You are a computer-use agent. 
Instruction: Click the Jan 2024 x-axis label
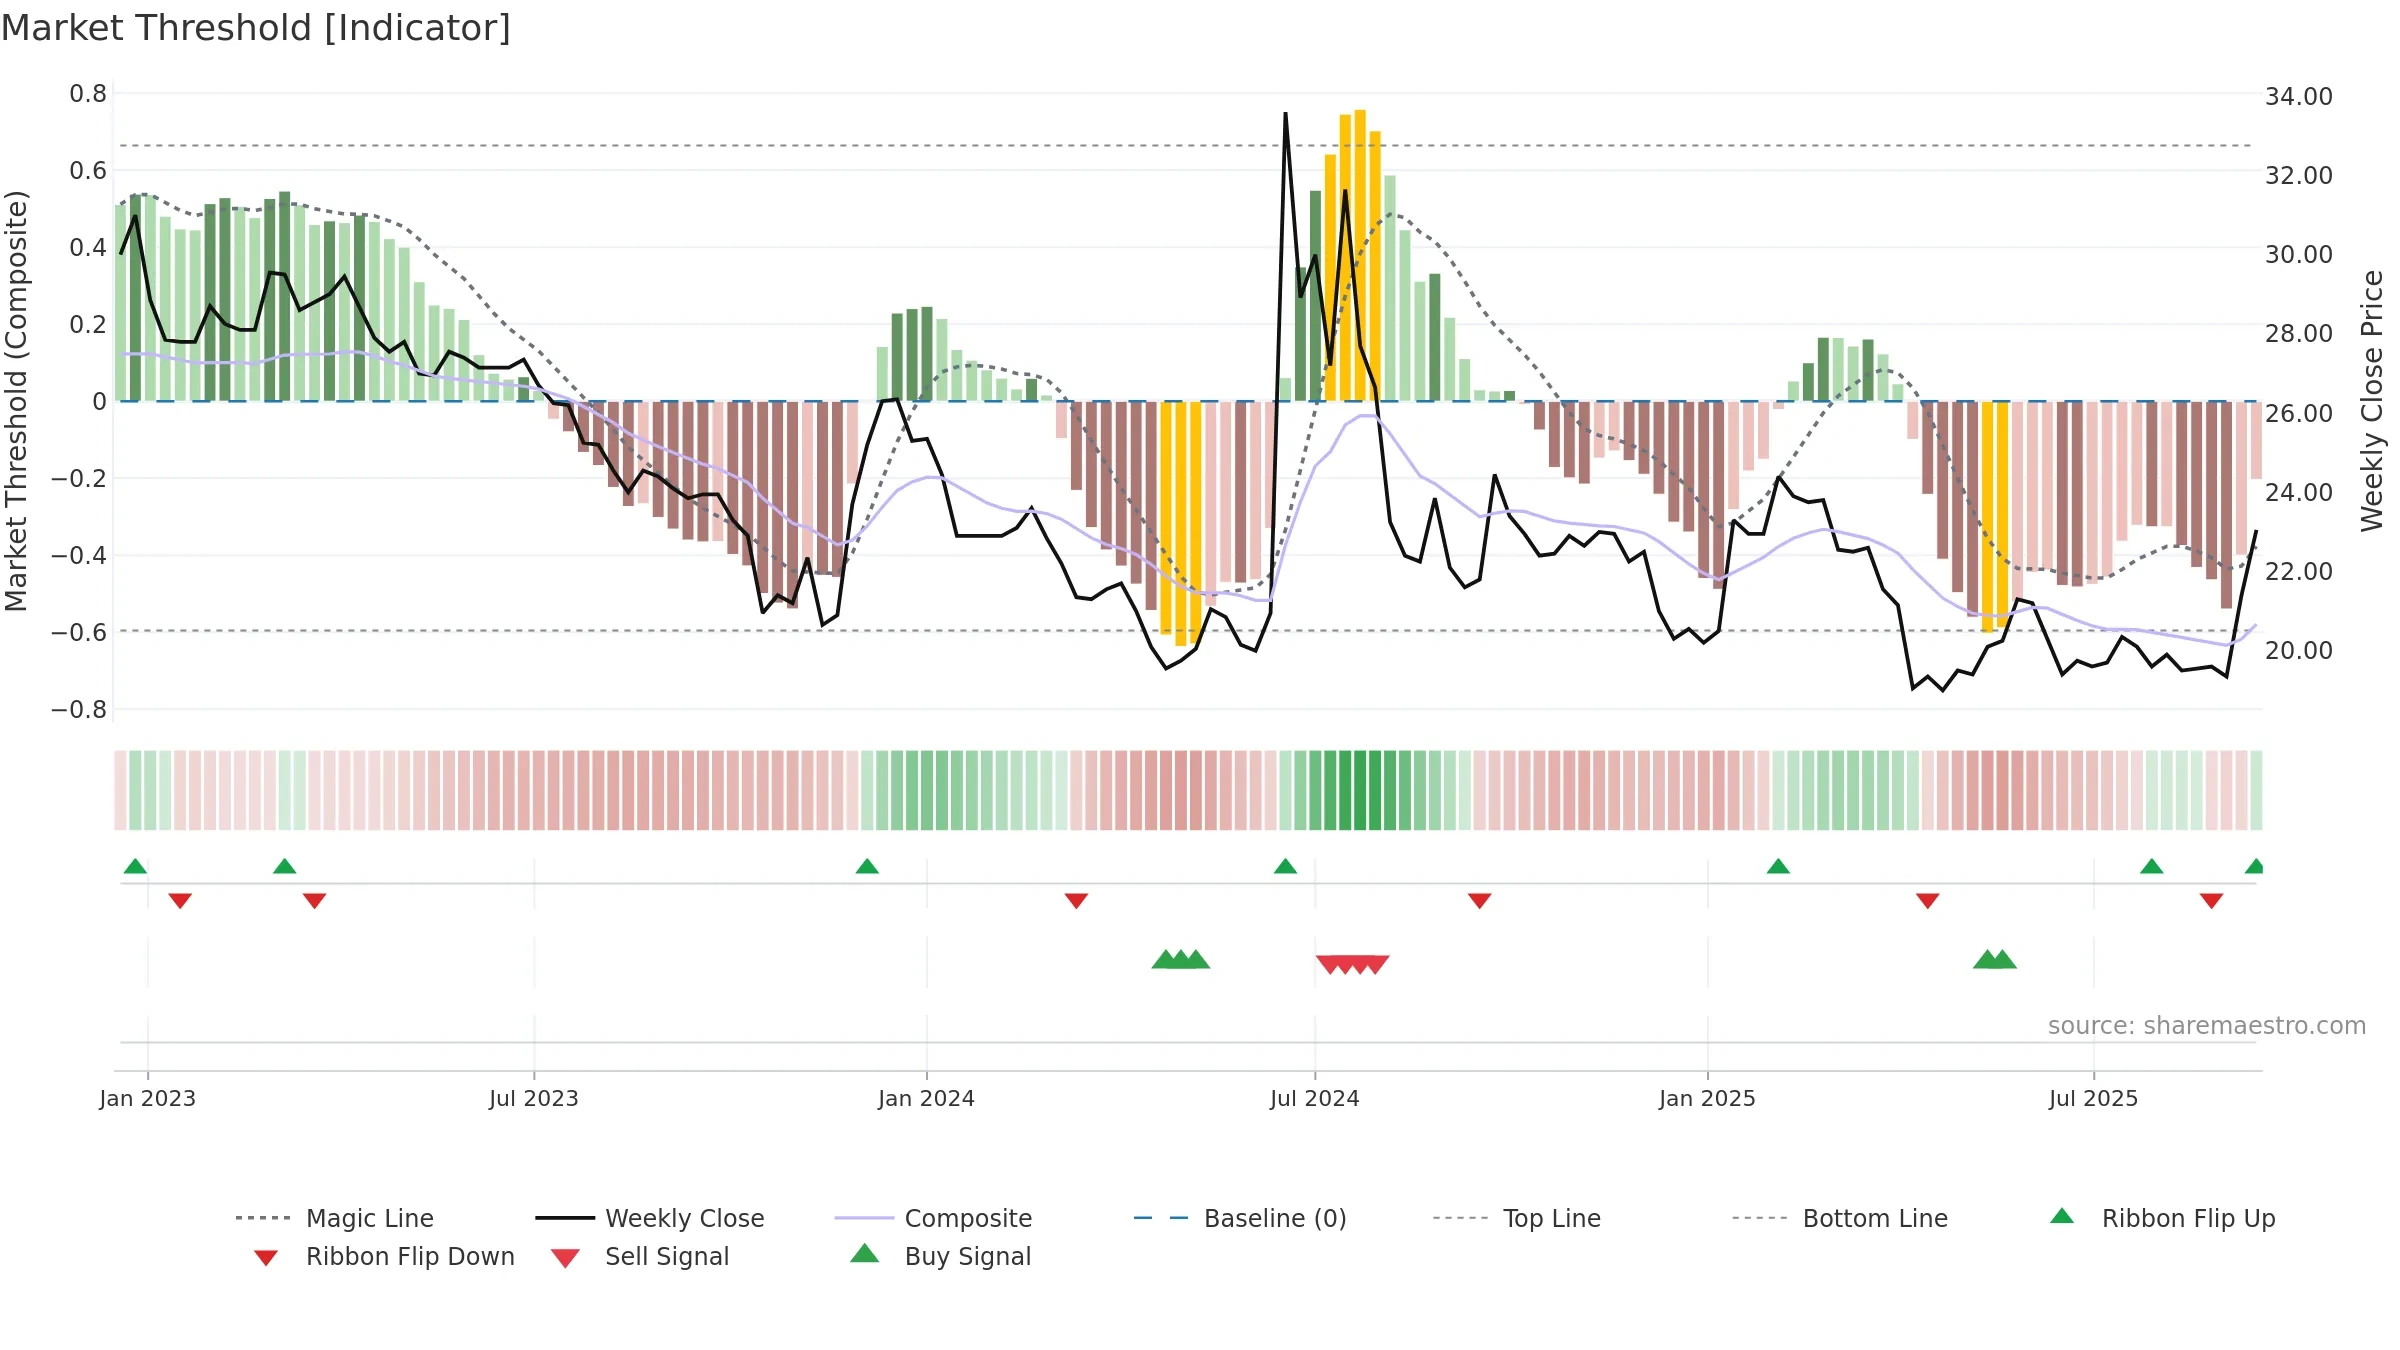click(x=926, y=1098)
